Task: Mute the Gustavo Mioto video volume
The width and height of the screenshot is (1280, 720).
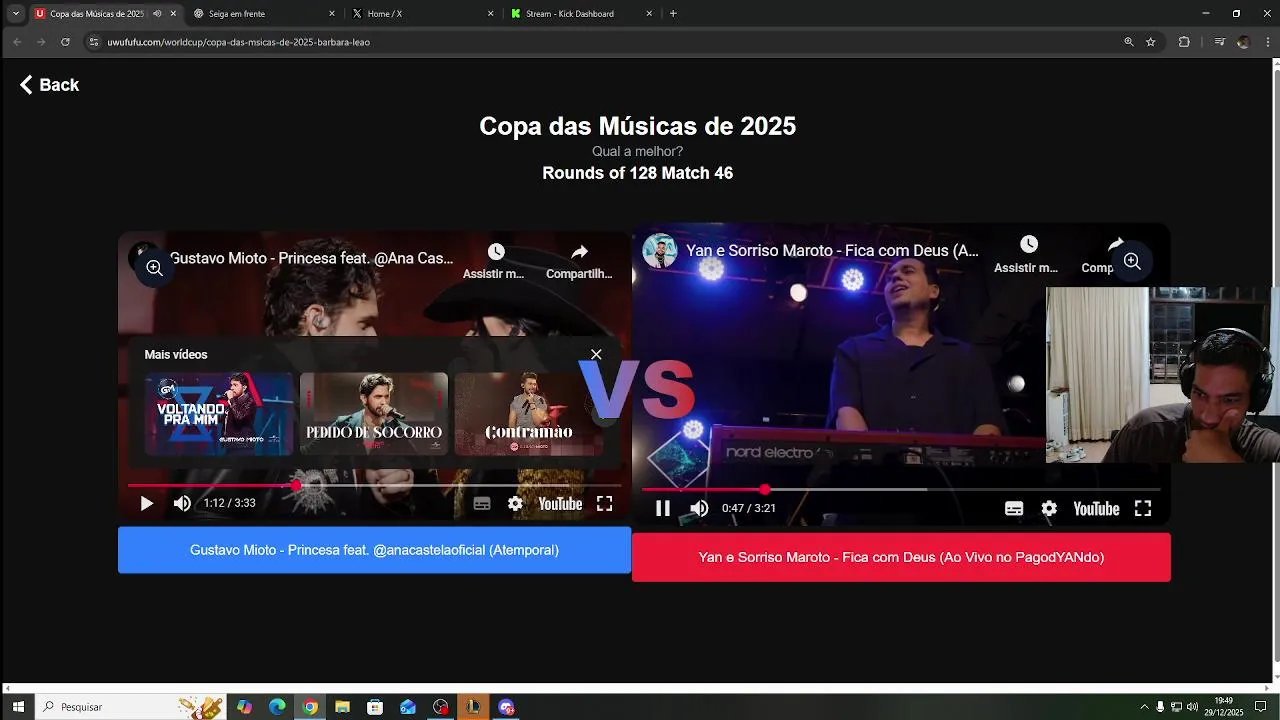Action: pos(182,504)
